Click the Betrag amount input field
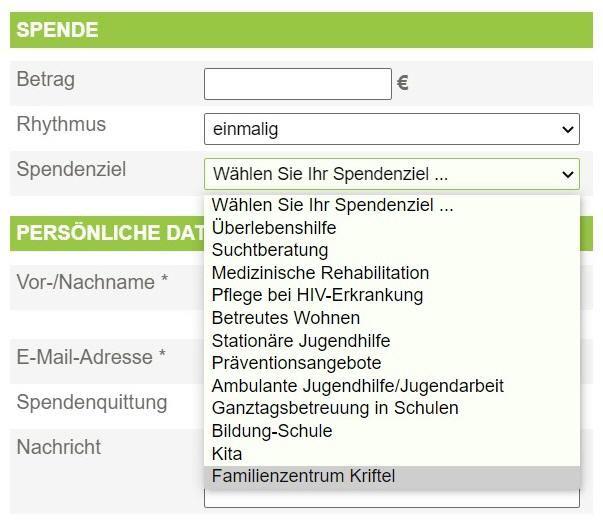 click(297, 84)
